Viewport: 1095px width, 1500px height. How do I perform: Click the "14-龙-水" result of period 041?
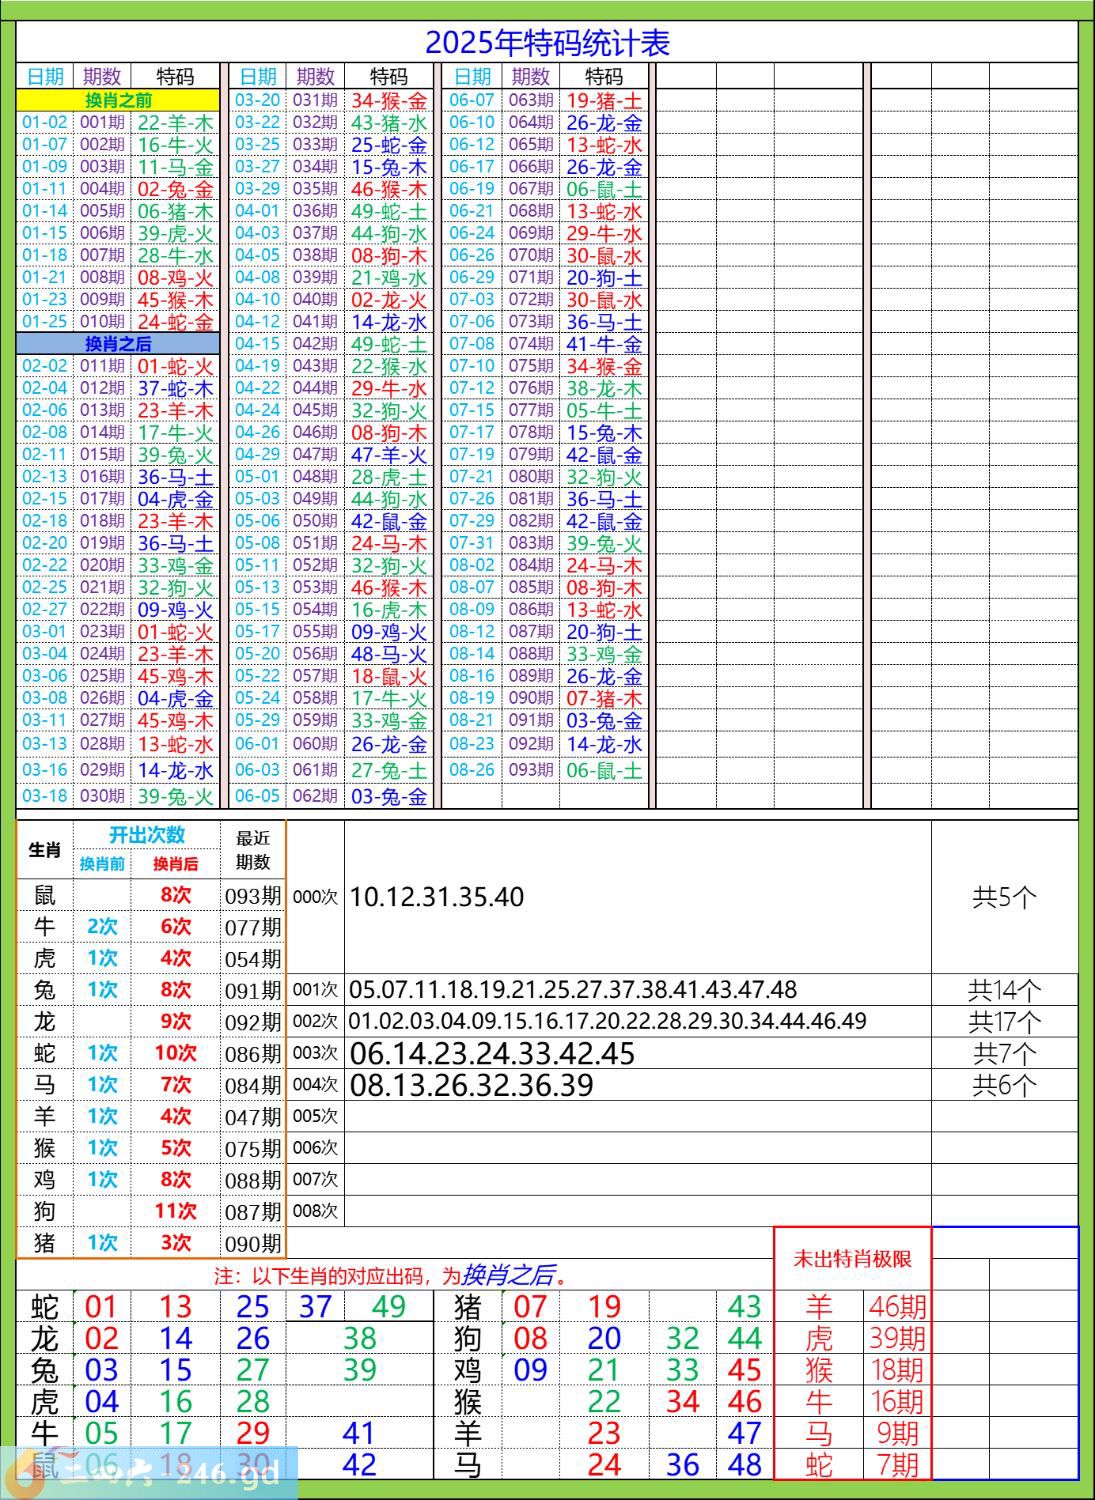click(389, 322)
